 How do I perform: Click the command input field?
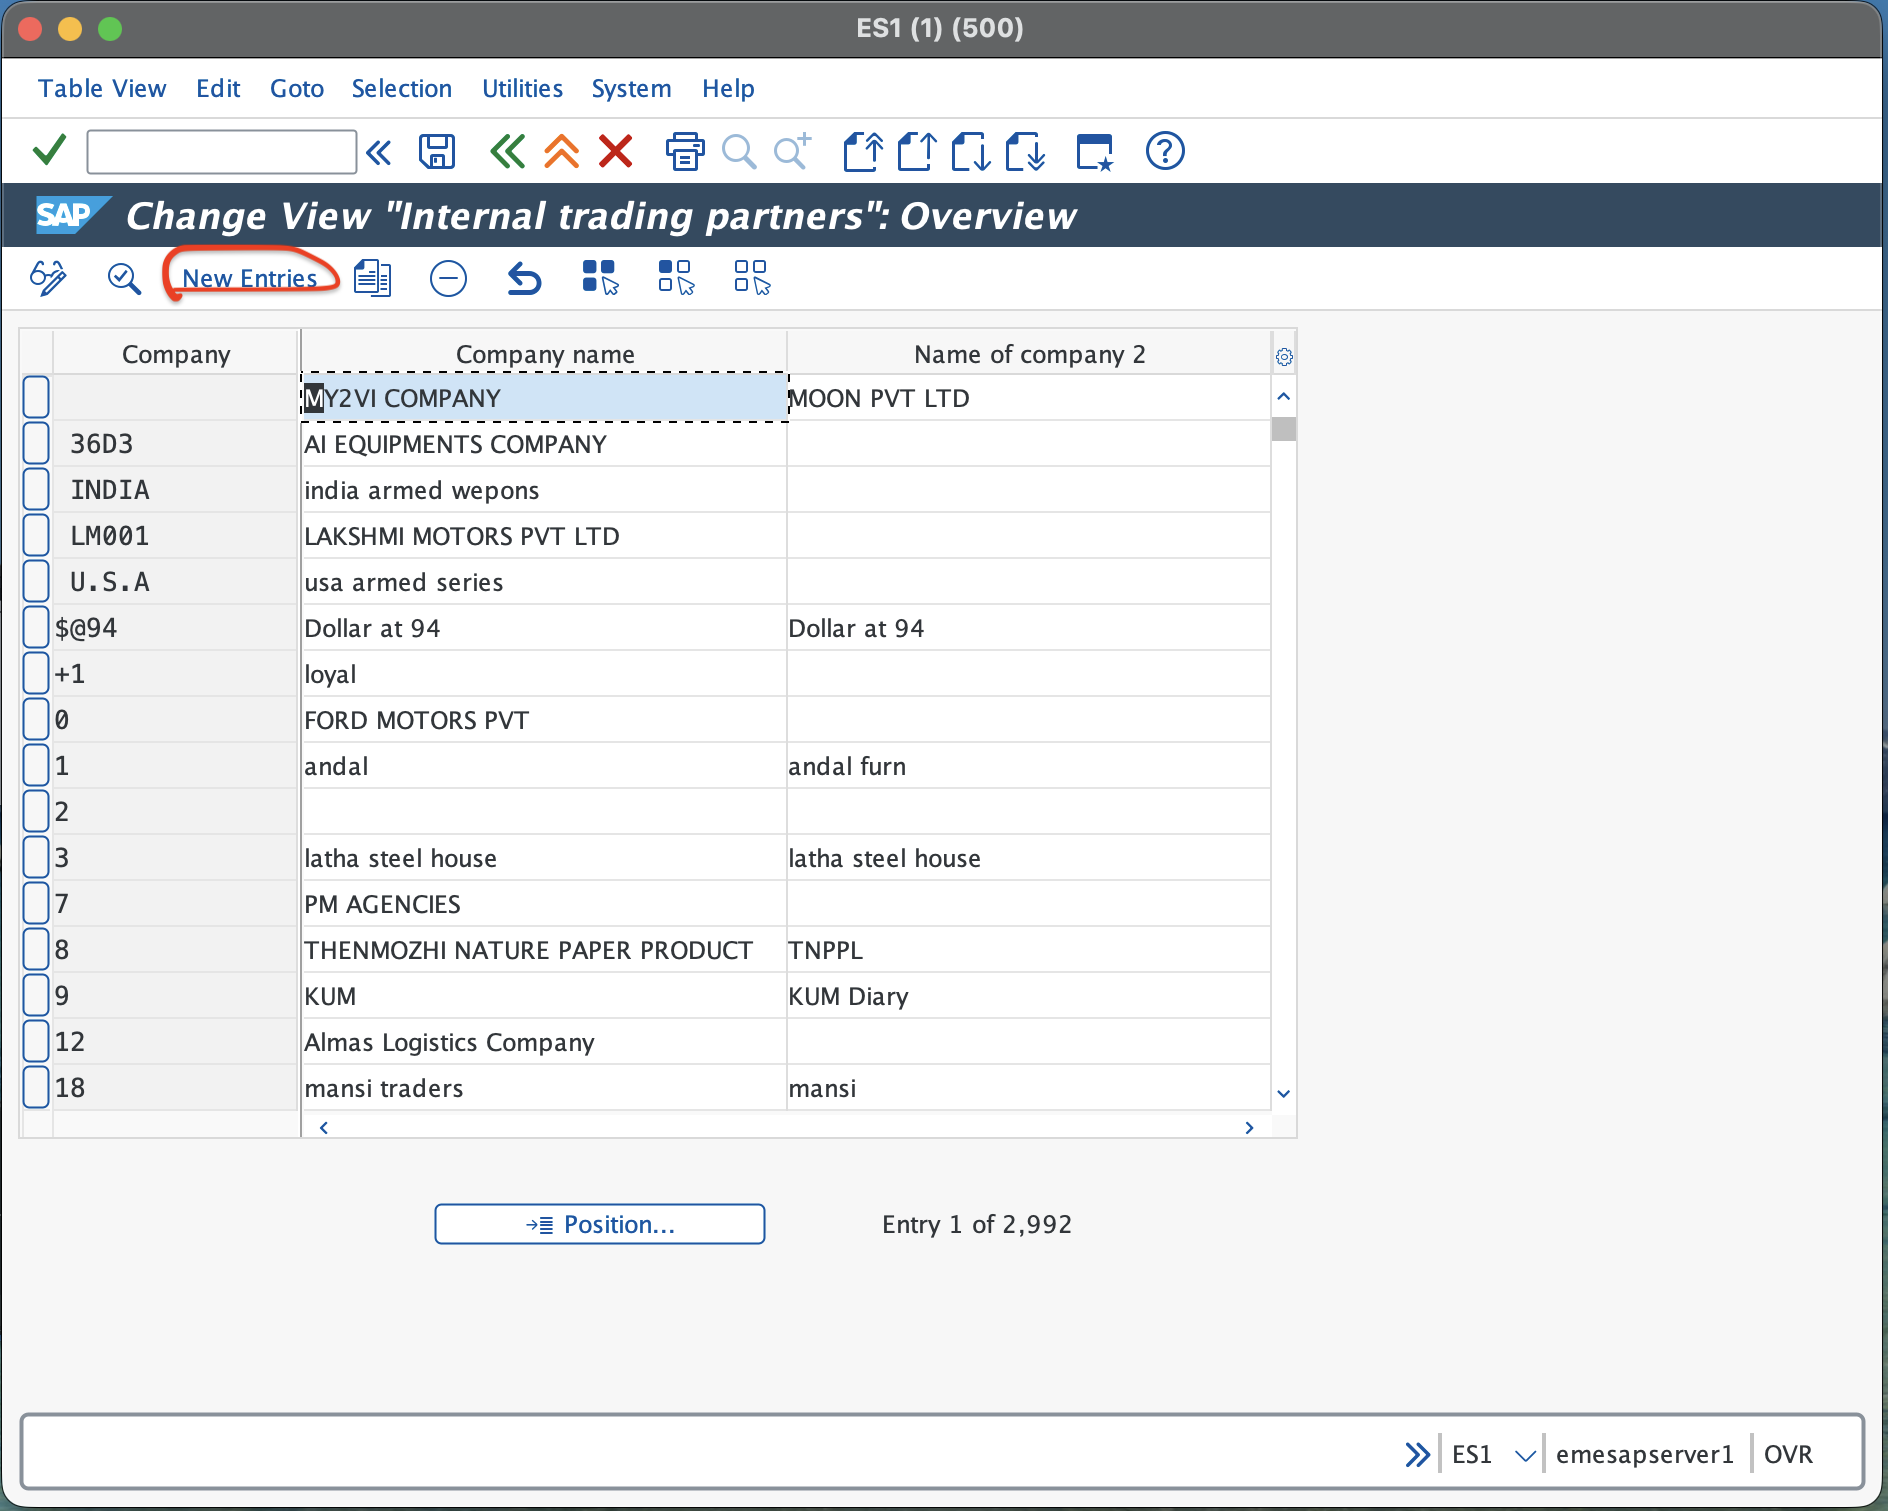222,152
